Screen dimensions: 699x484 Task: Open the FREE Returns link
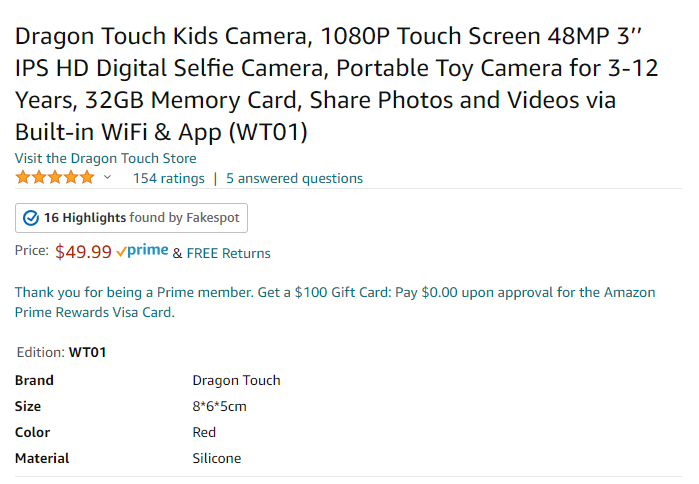228,253
